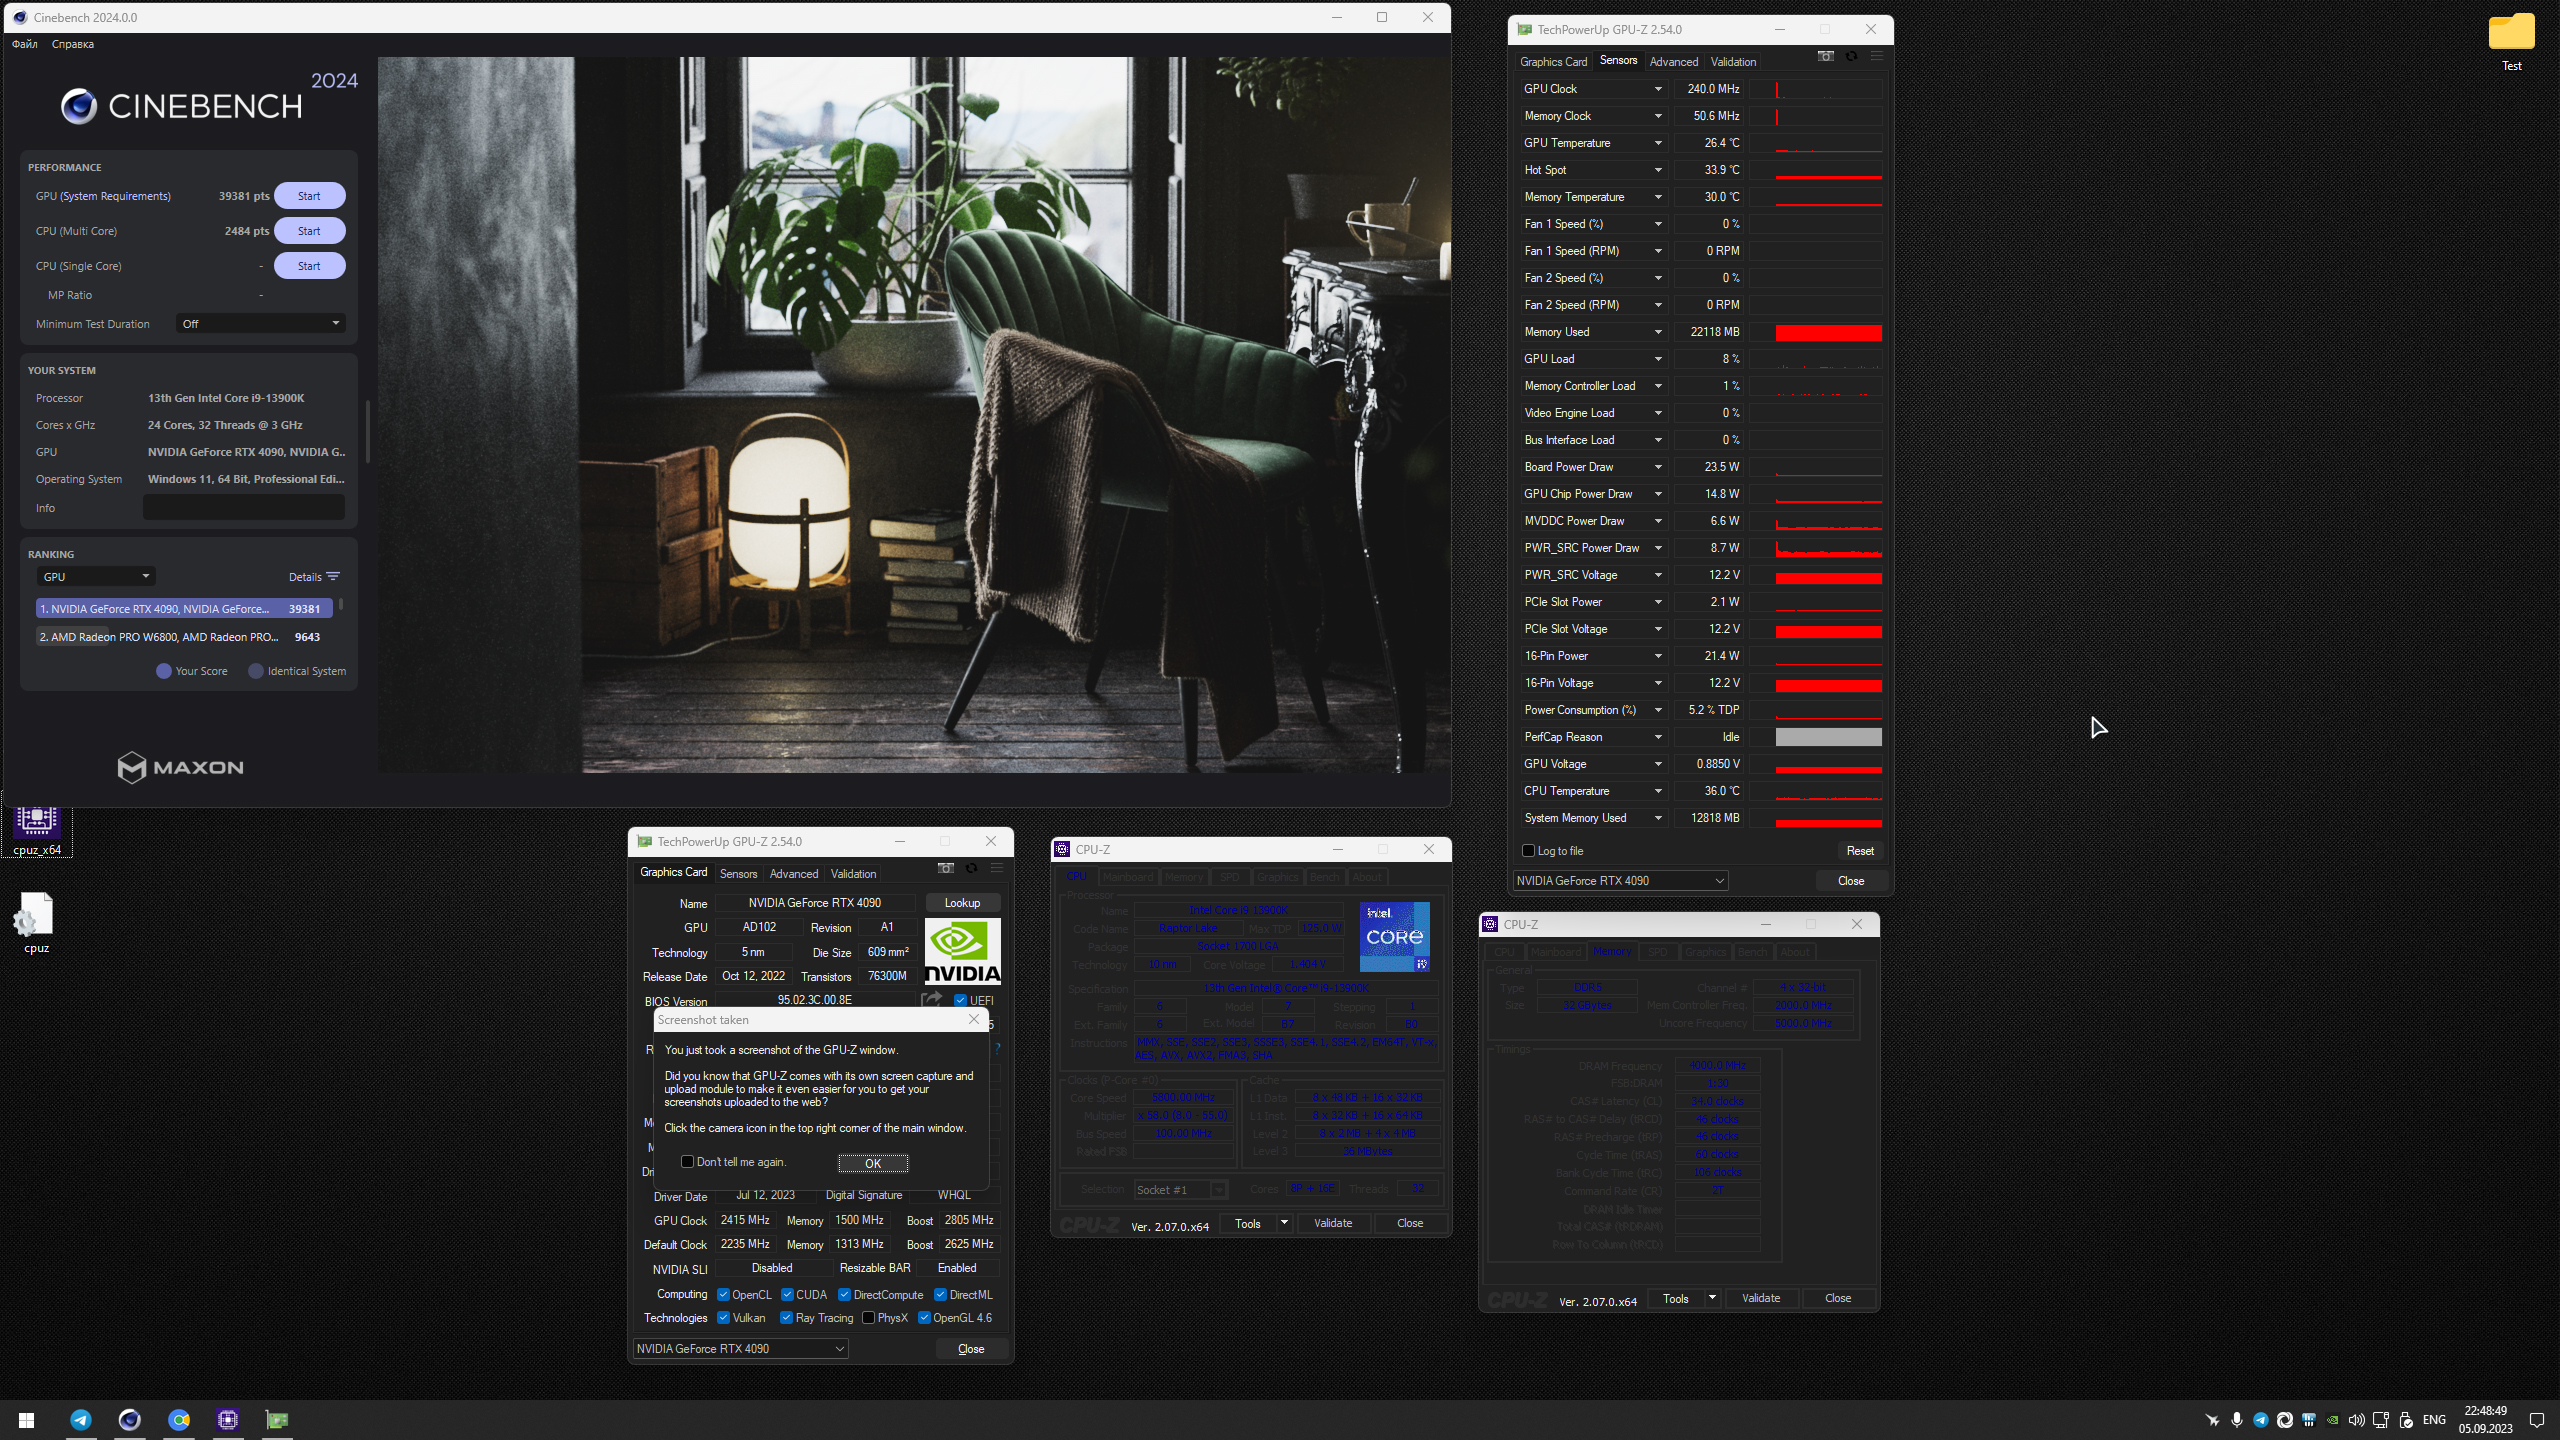Click the safely remove hardware tray icon
Screen dimensions: 2560x1440
(2405, 1420)
